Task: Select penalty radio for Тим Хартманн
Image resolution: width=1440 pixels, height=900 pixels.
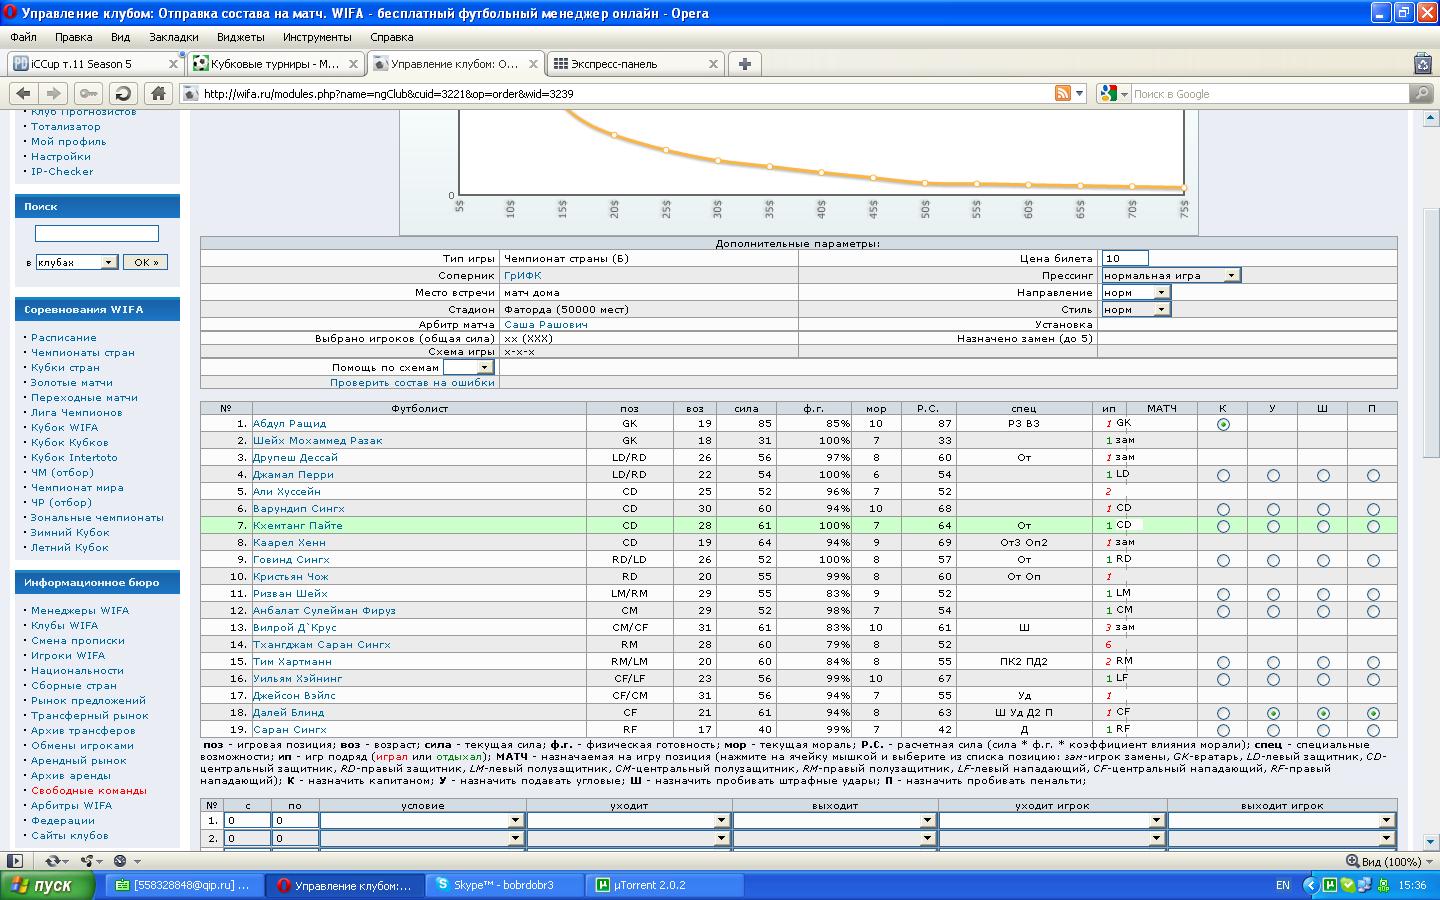Action: 1373,662
